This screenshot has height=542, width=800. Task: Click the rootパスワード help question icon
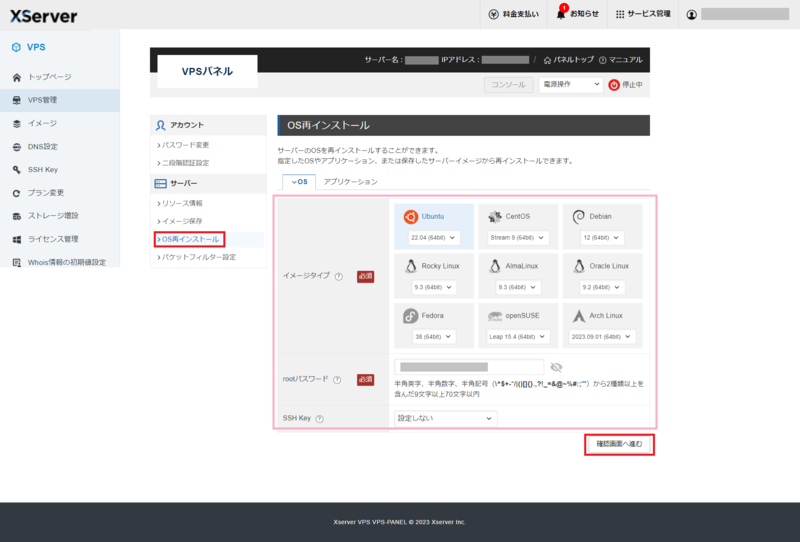coord(337,380)
